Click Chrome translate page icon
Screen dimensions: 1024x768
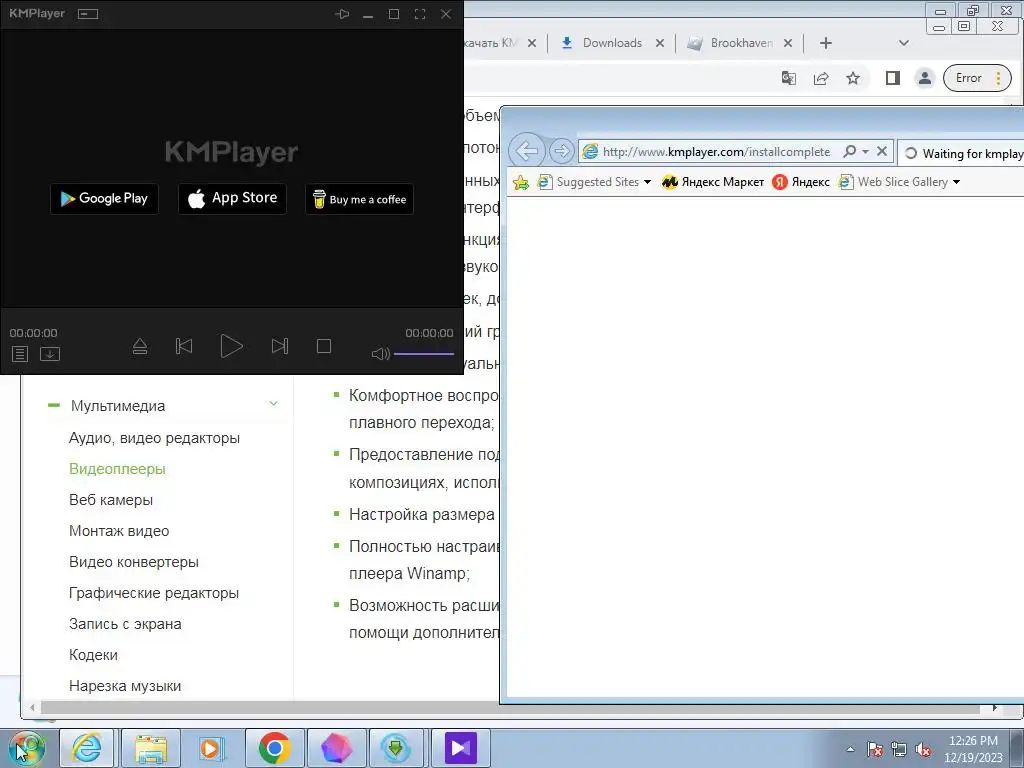pos(789,78)
